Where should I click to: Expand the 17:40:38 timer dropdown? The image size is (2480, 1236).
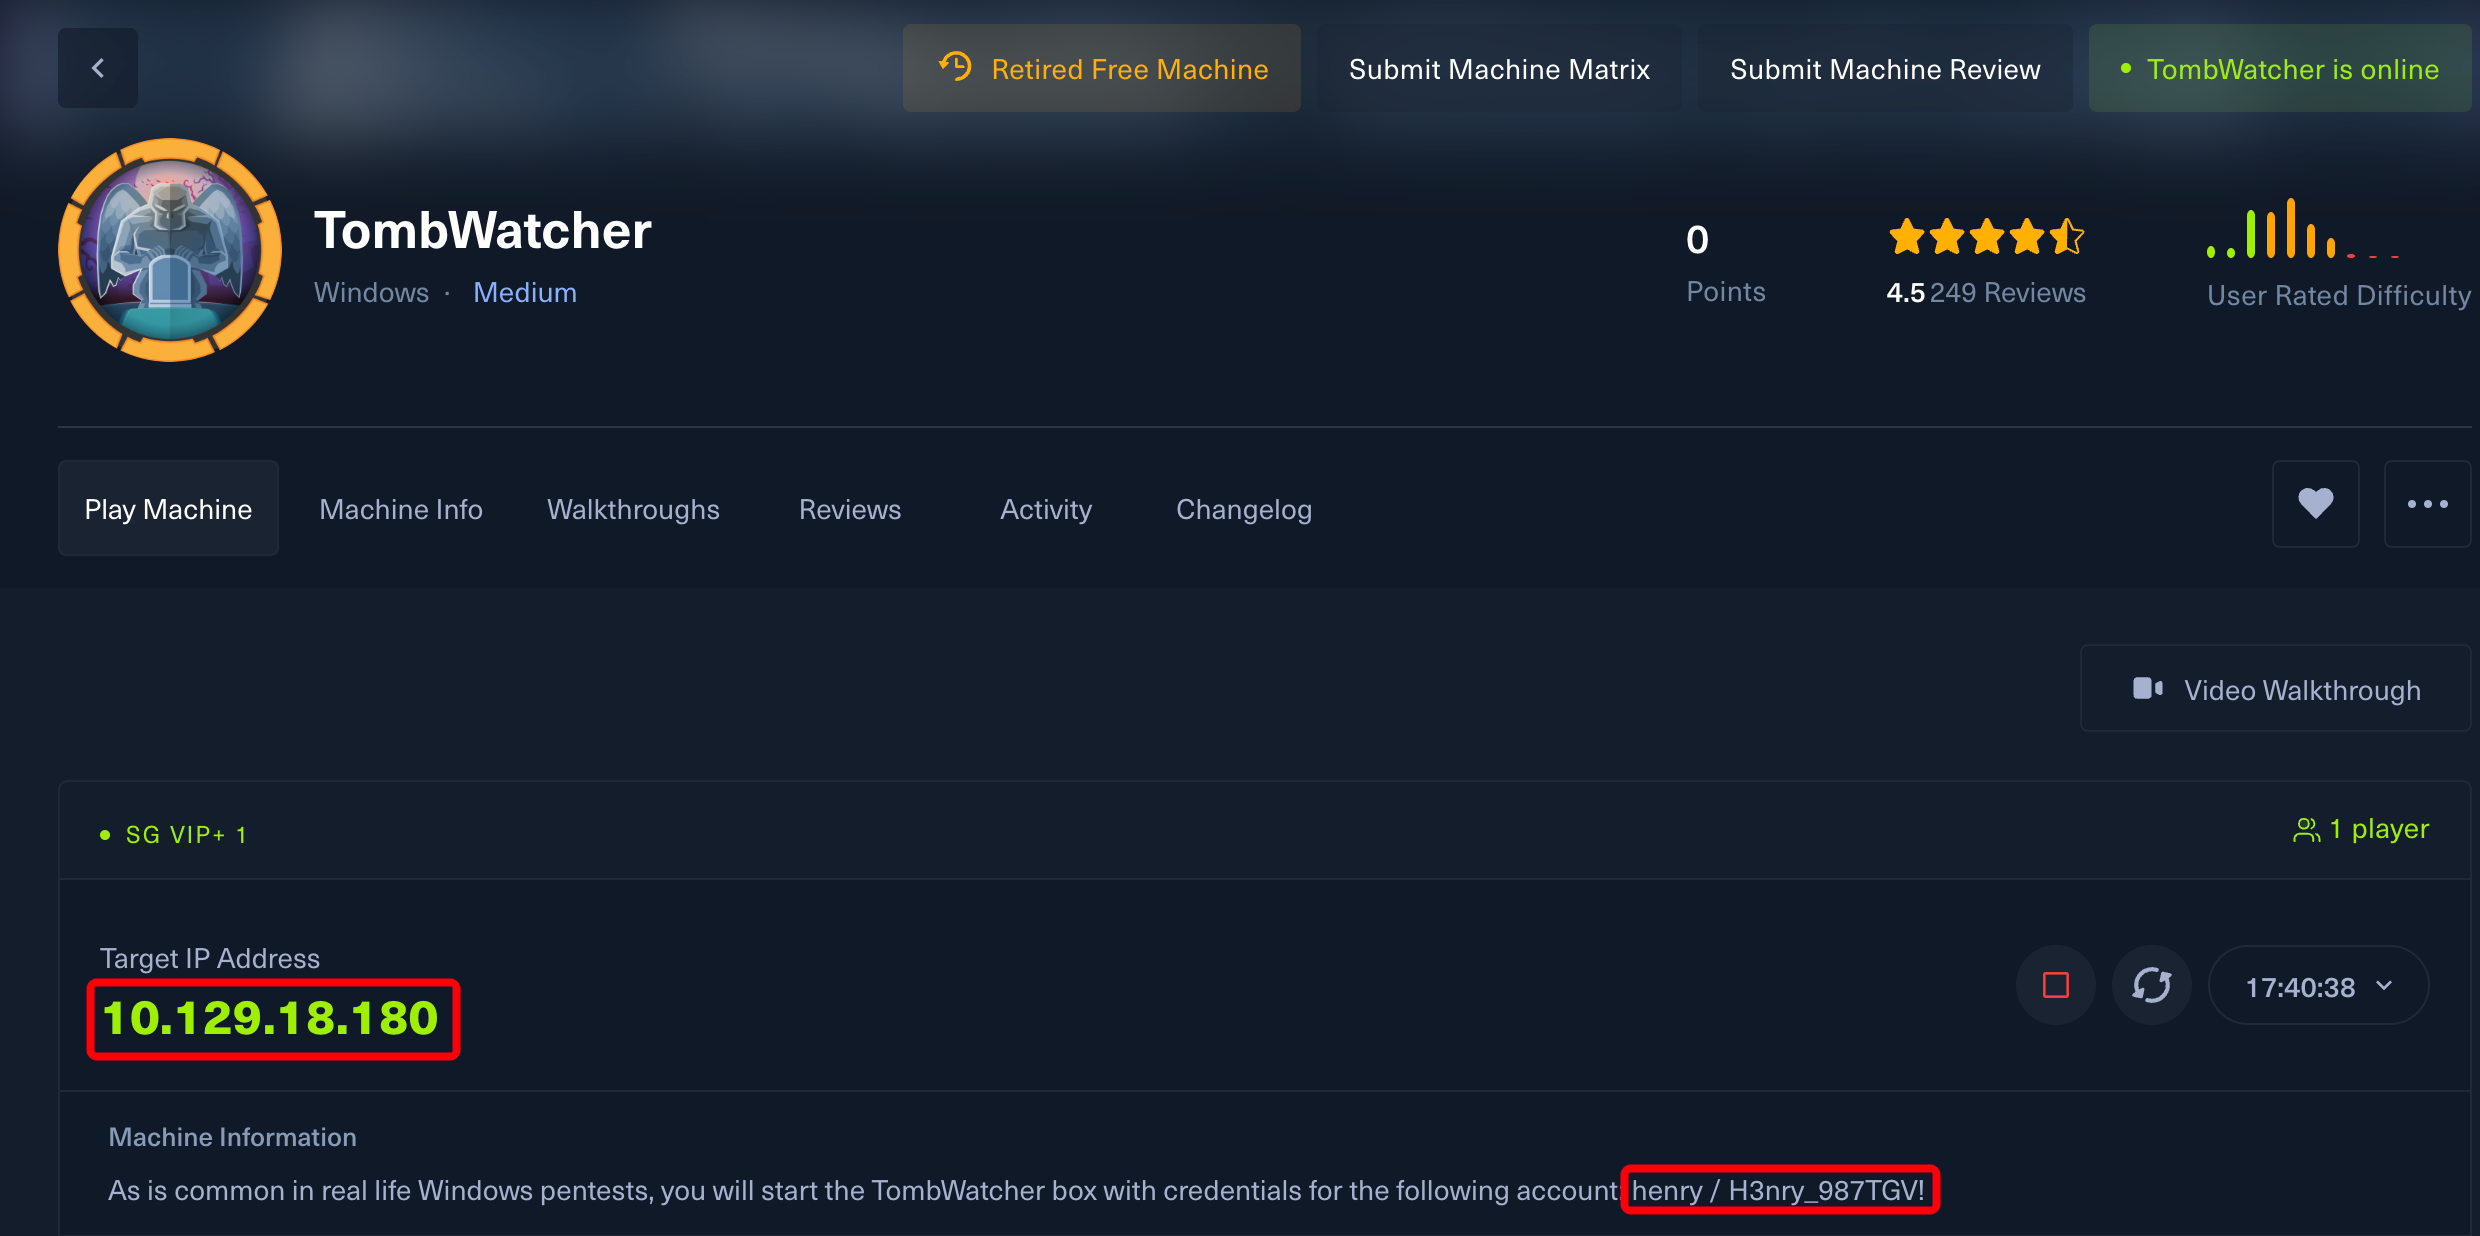coord(2384,986)
